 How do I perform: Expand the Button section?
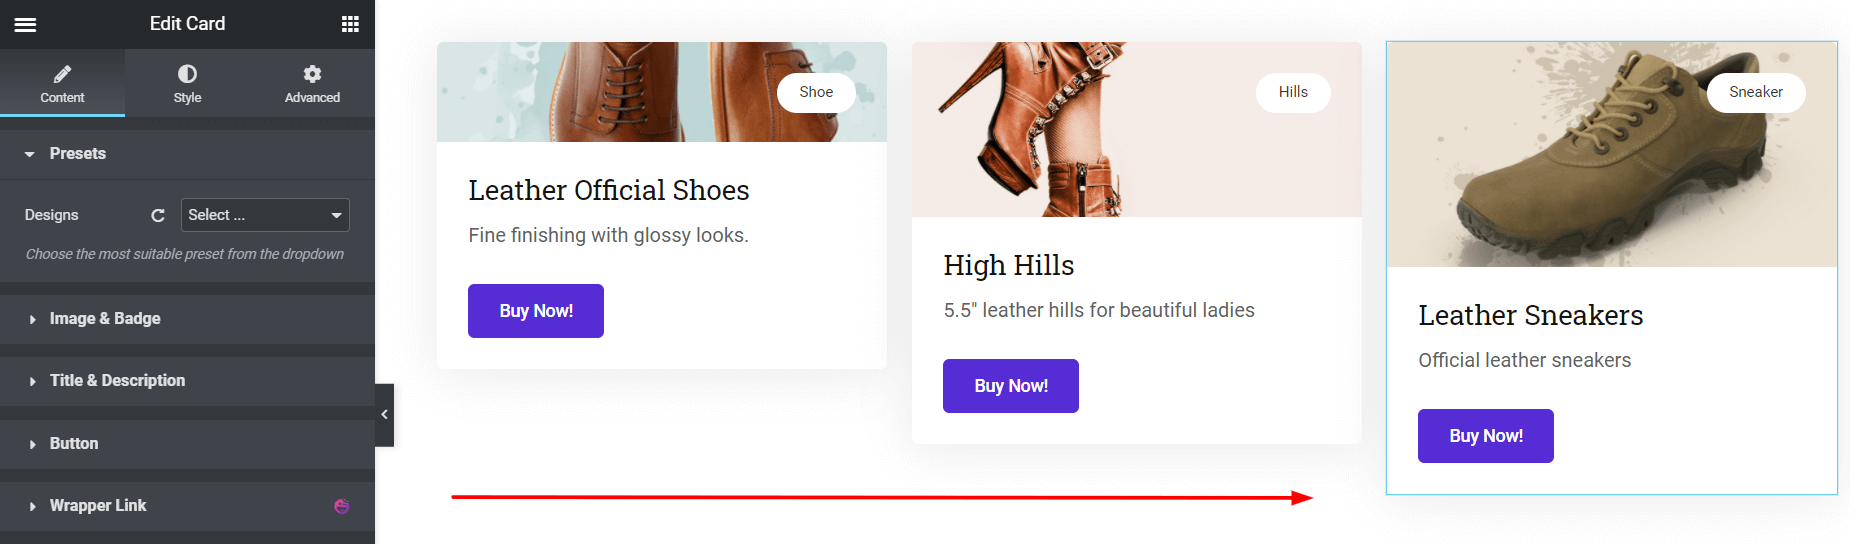pos(74,444)
